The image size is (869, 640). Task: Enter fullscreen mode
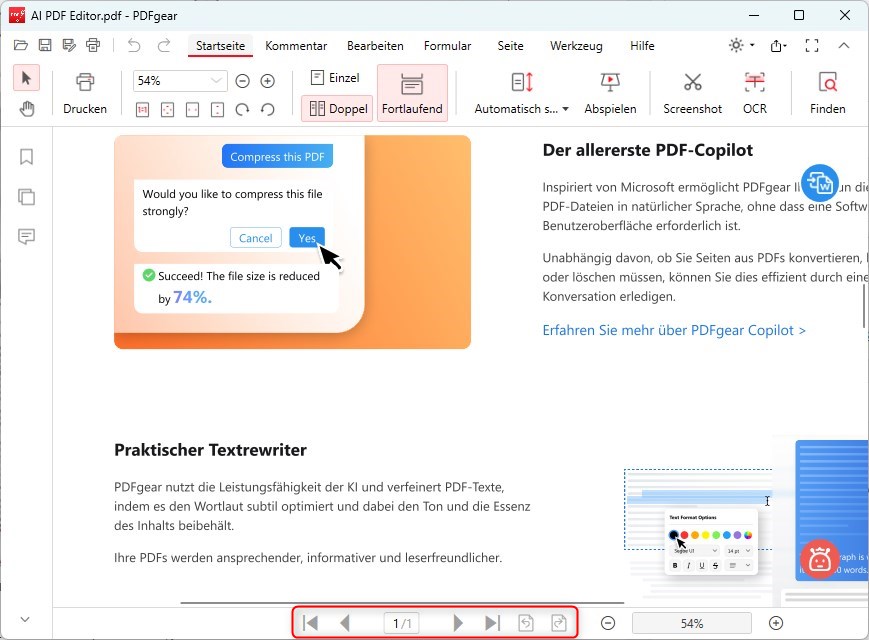click(x=812, y=45)
